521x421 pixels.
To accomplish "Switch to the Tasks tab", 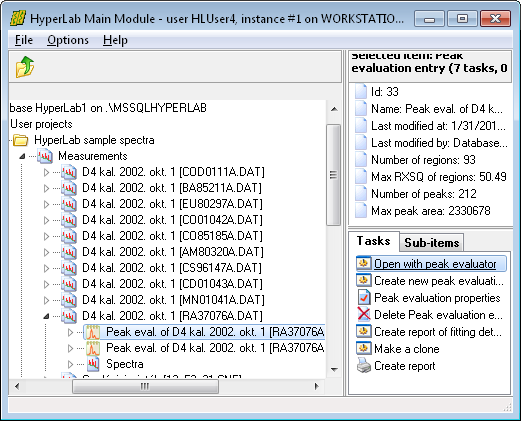I will 374,241.
